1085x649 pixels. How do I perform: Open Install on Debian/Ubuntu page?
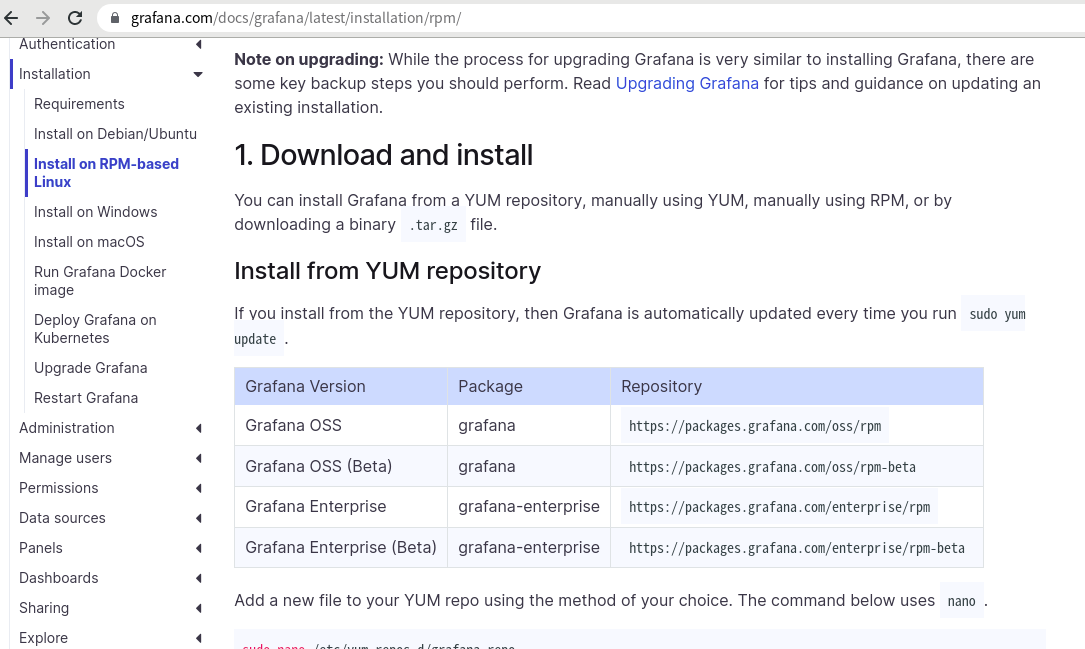click(116, 134)
